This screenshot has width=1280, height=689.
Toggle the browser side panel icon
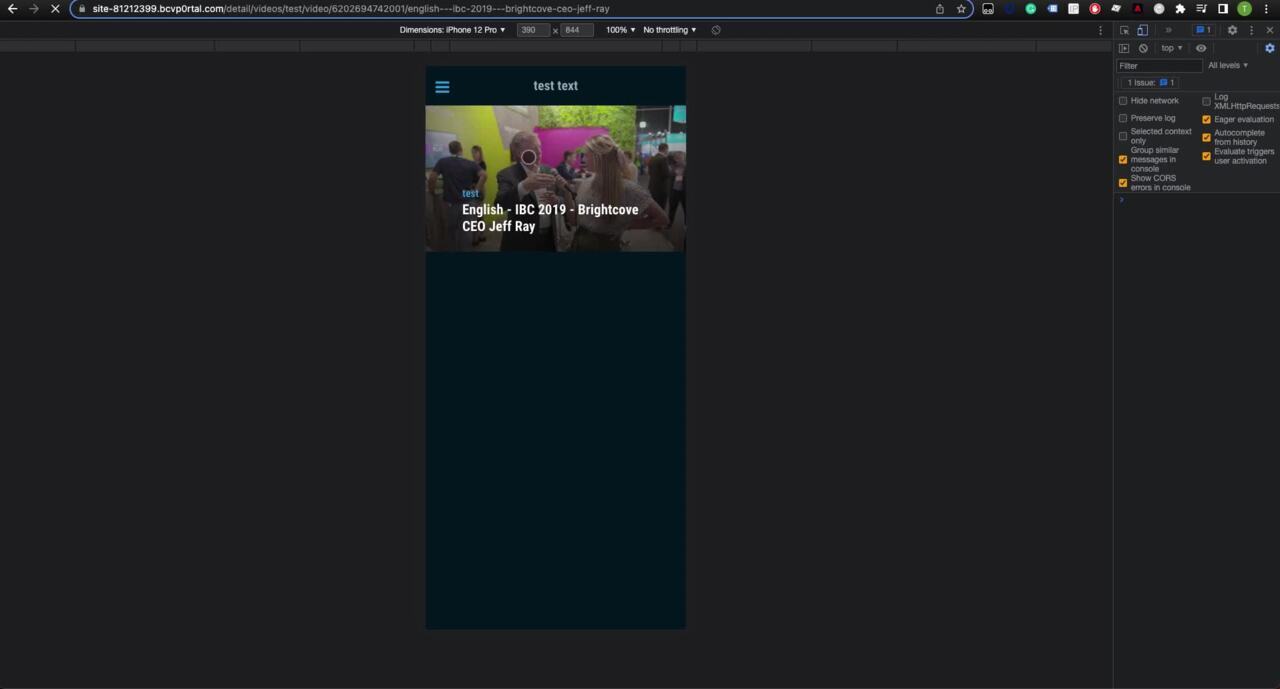pyautogui.click(x=1223, y=9)
